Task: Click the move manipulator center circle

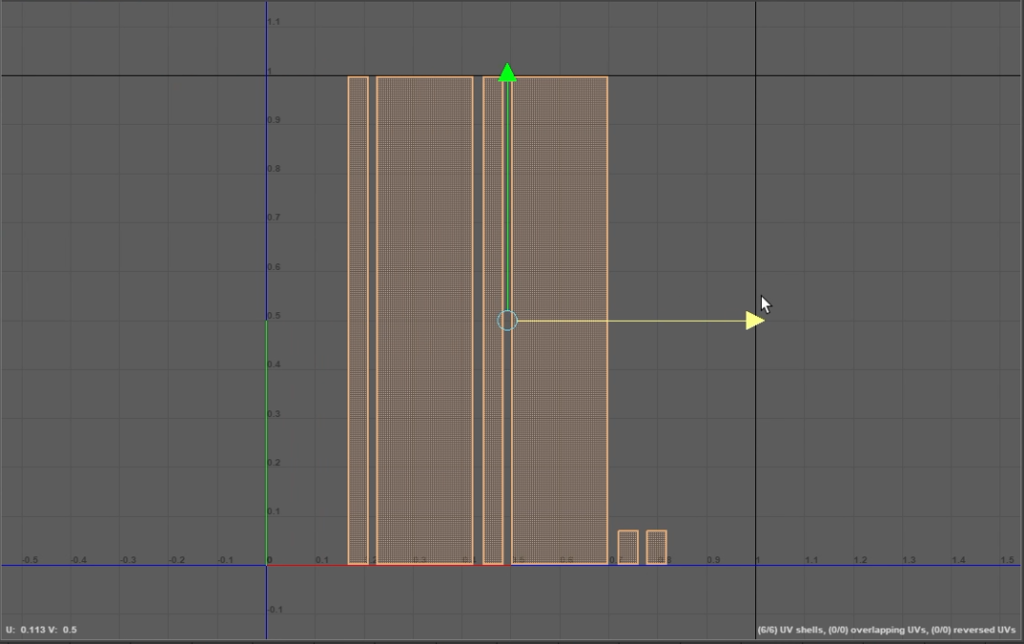Action: [x=507, y=320]
